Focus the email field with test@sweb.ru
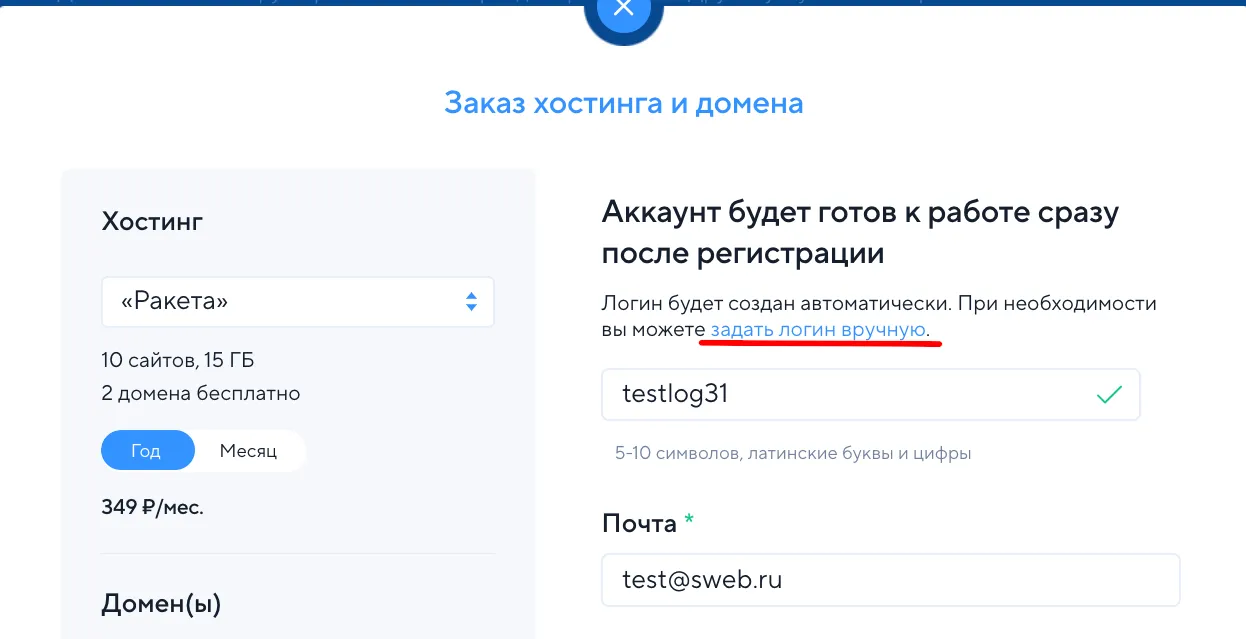This screenshot has height=639, width=1246. [x=890, y=580]
